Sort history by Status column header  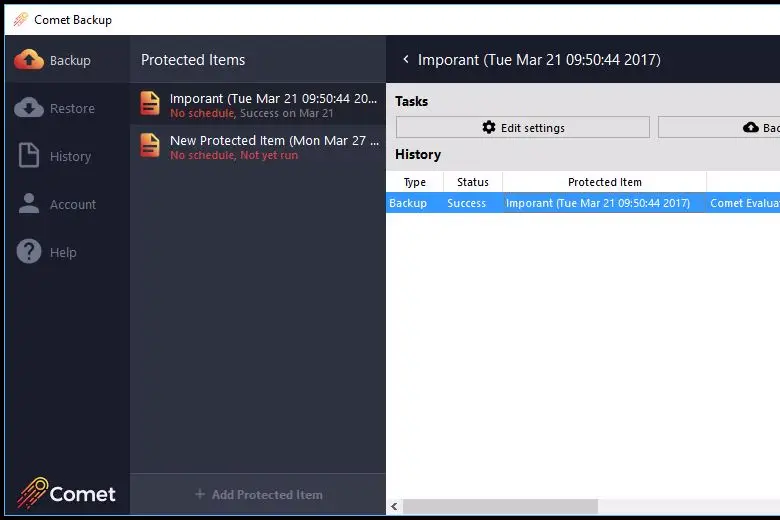coord(473,182)
